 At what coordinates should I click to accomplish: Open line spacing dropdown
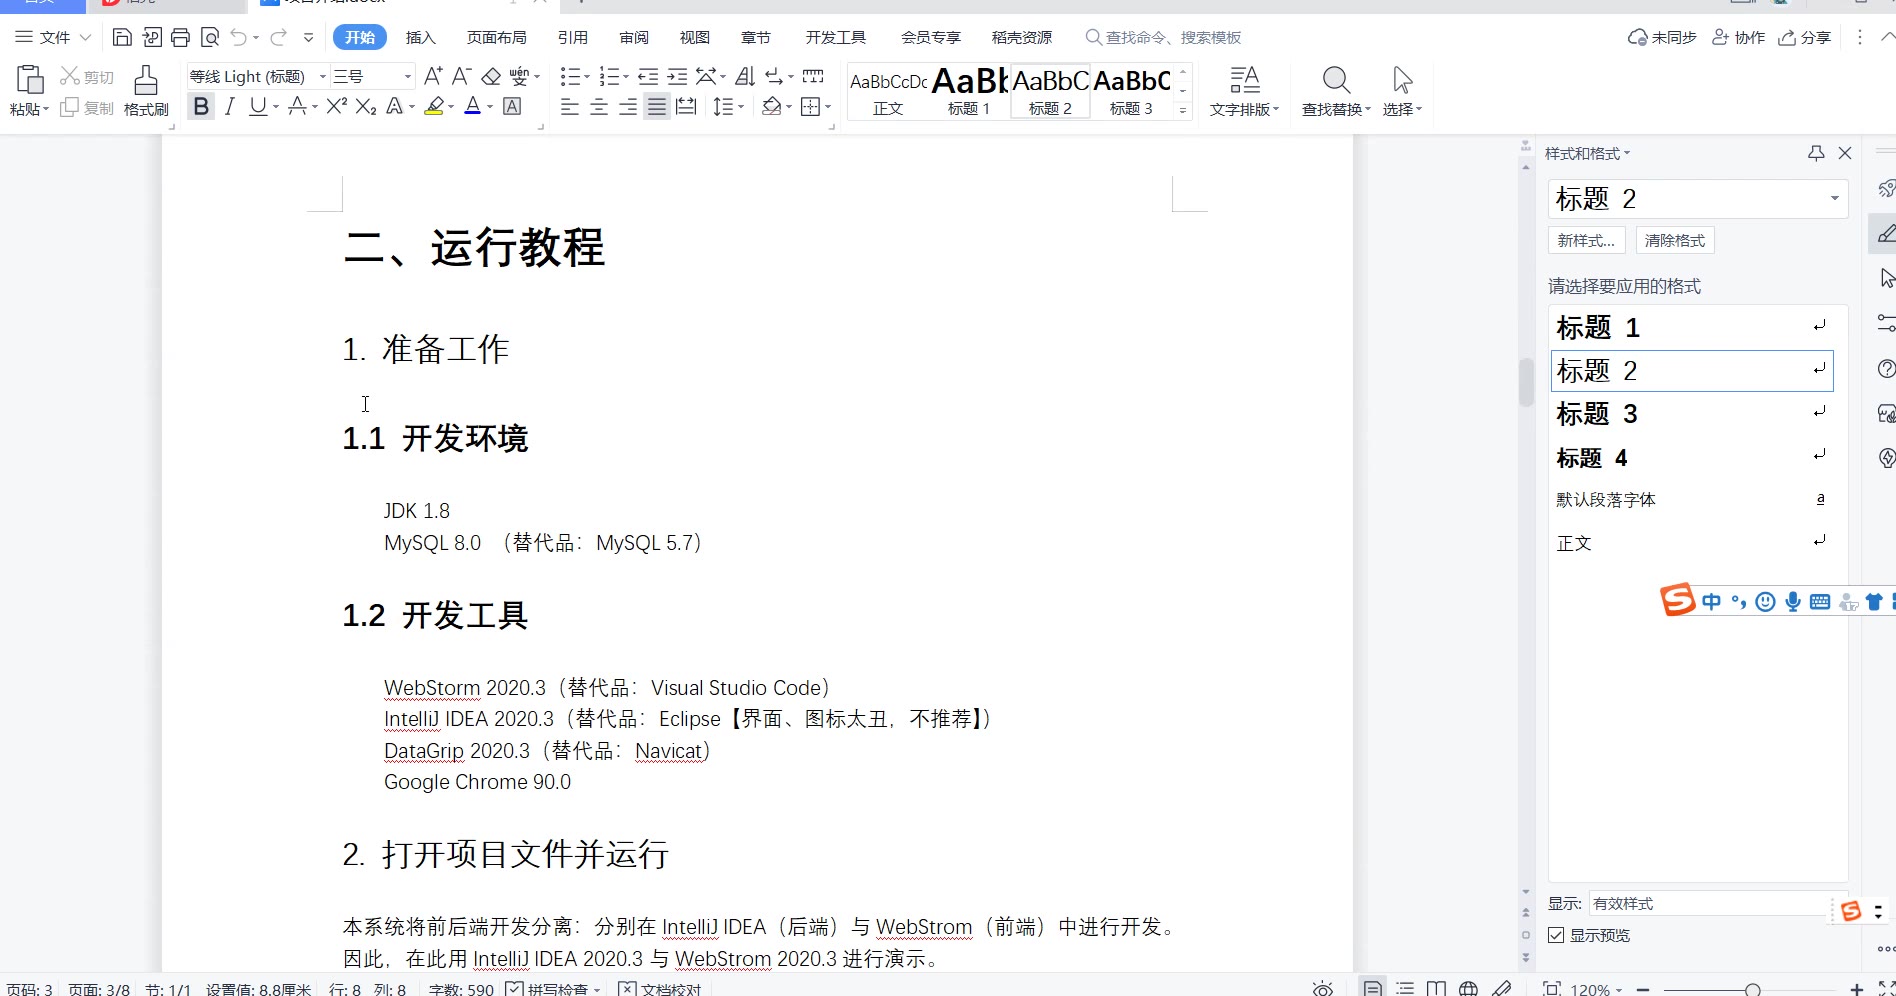pyautogui.click(x=728, y=106)
